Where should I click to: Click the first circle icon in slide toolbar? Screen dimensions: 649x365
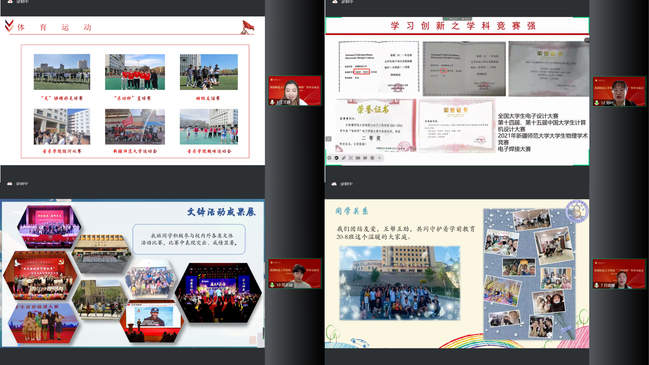[329, 158]
